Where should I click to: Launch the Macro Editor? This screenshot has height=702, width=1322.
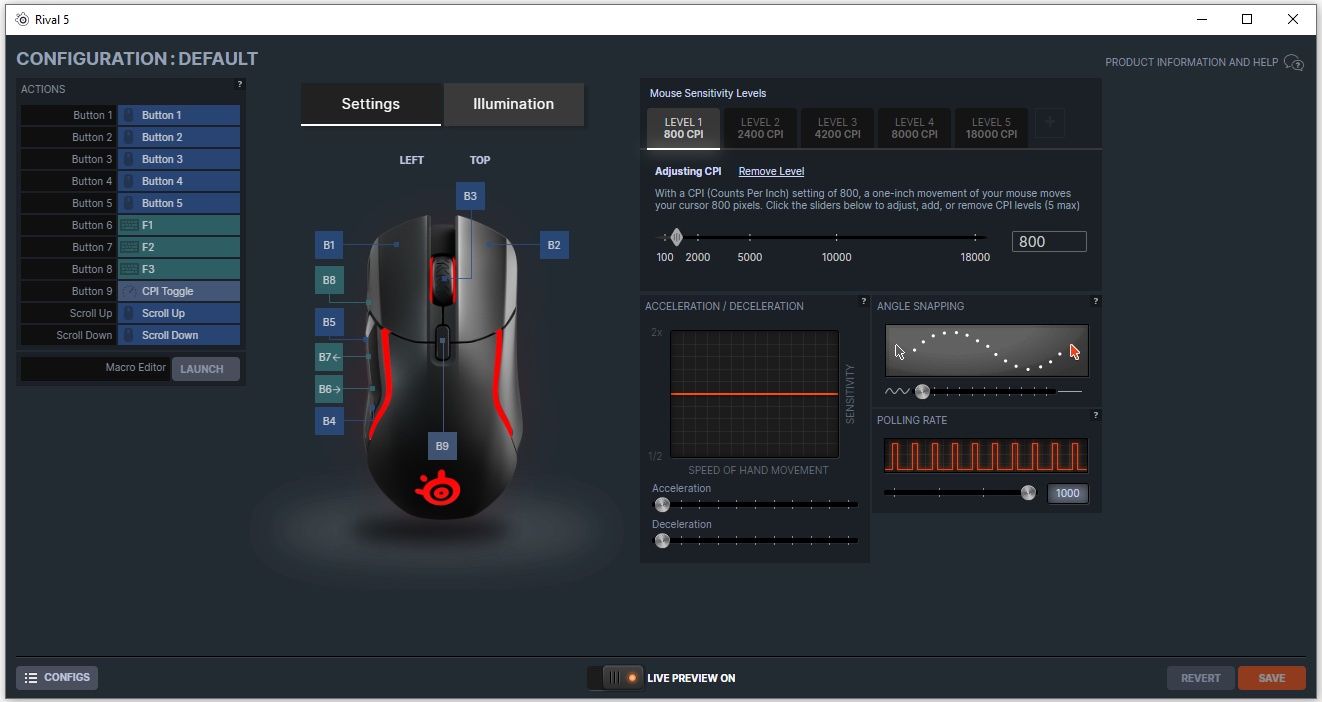coord(206,369)
